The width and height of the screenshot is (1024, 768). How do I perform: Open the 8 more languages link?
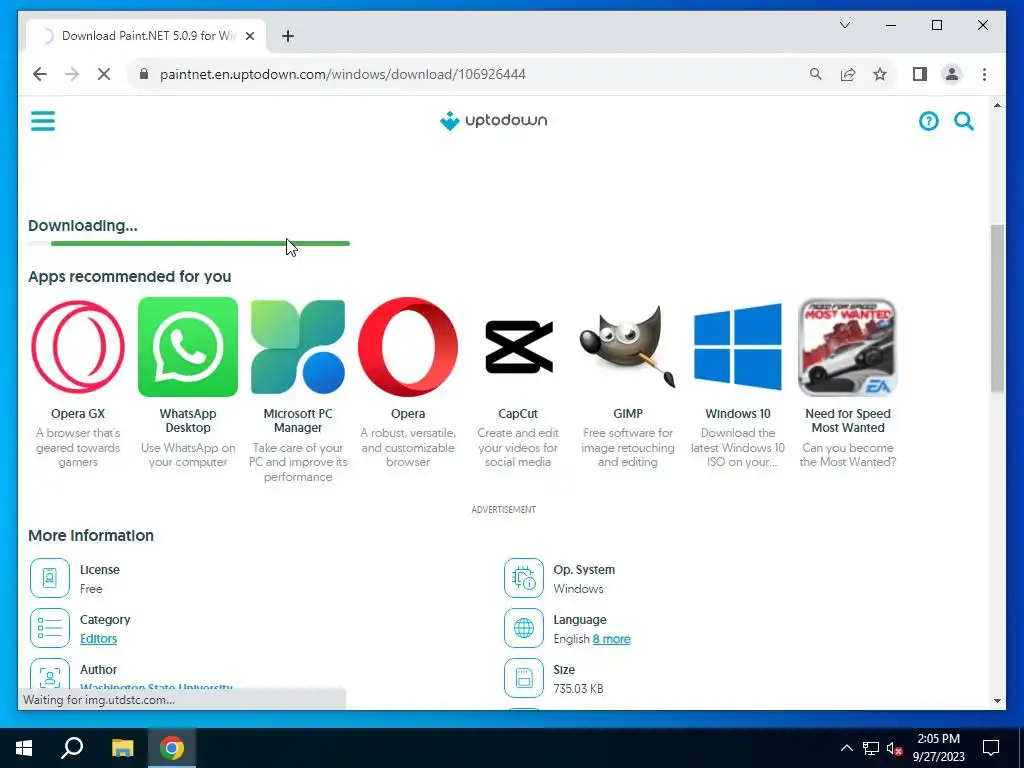611,639
